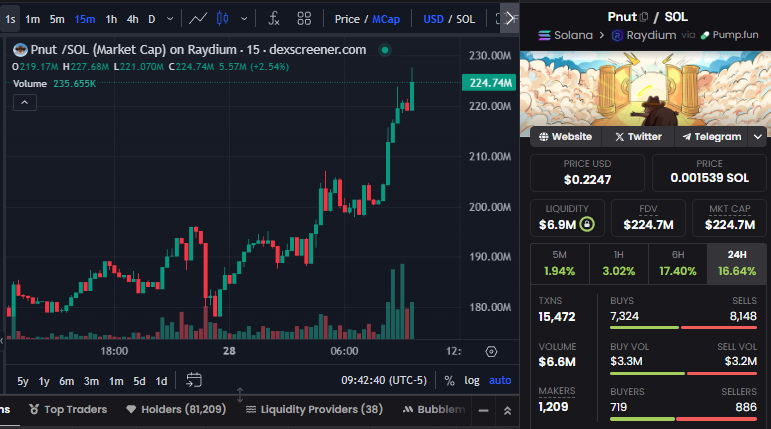
Task: Open the go-to-date calendar icon
Action: pos(194,380)
